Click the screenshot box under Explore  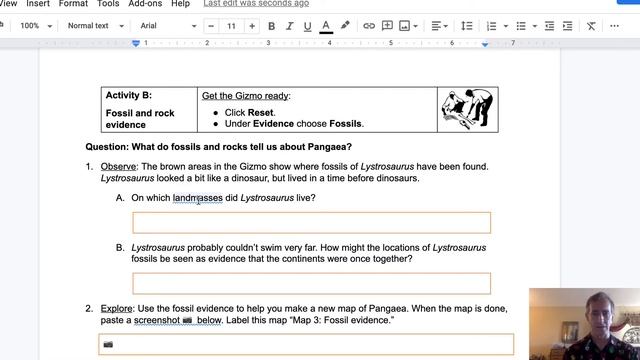coord(306,344)
